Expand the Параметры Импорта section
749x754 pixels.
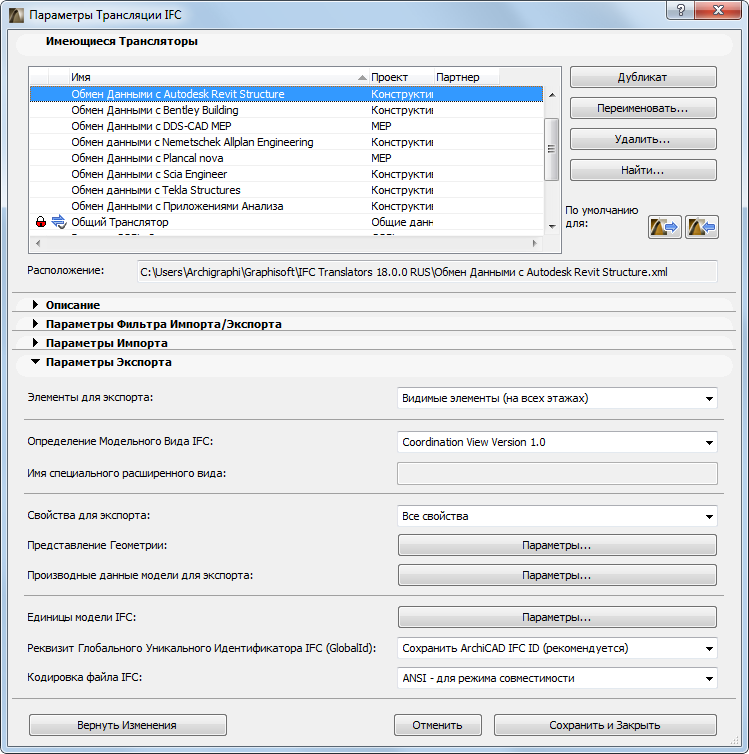pyautogui.click(x=35, y=343)
